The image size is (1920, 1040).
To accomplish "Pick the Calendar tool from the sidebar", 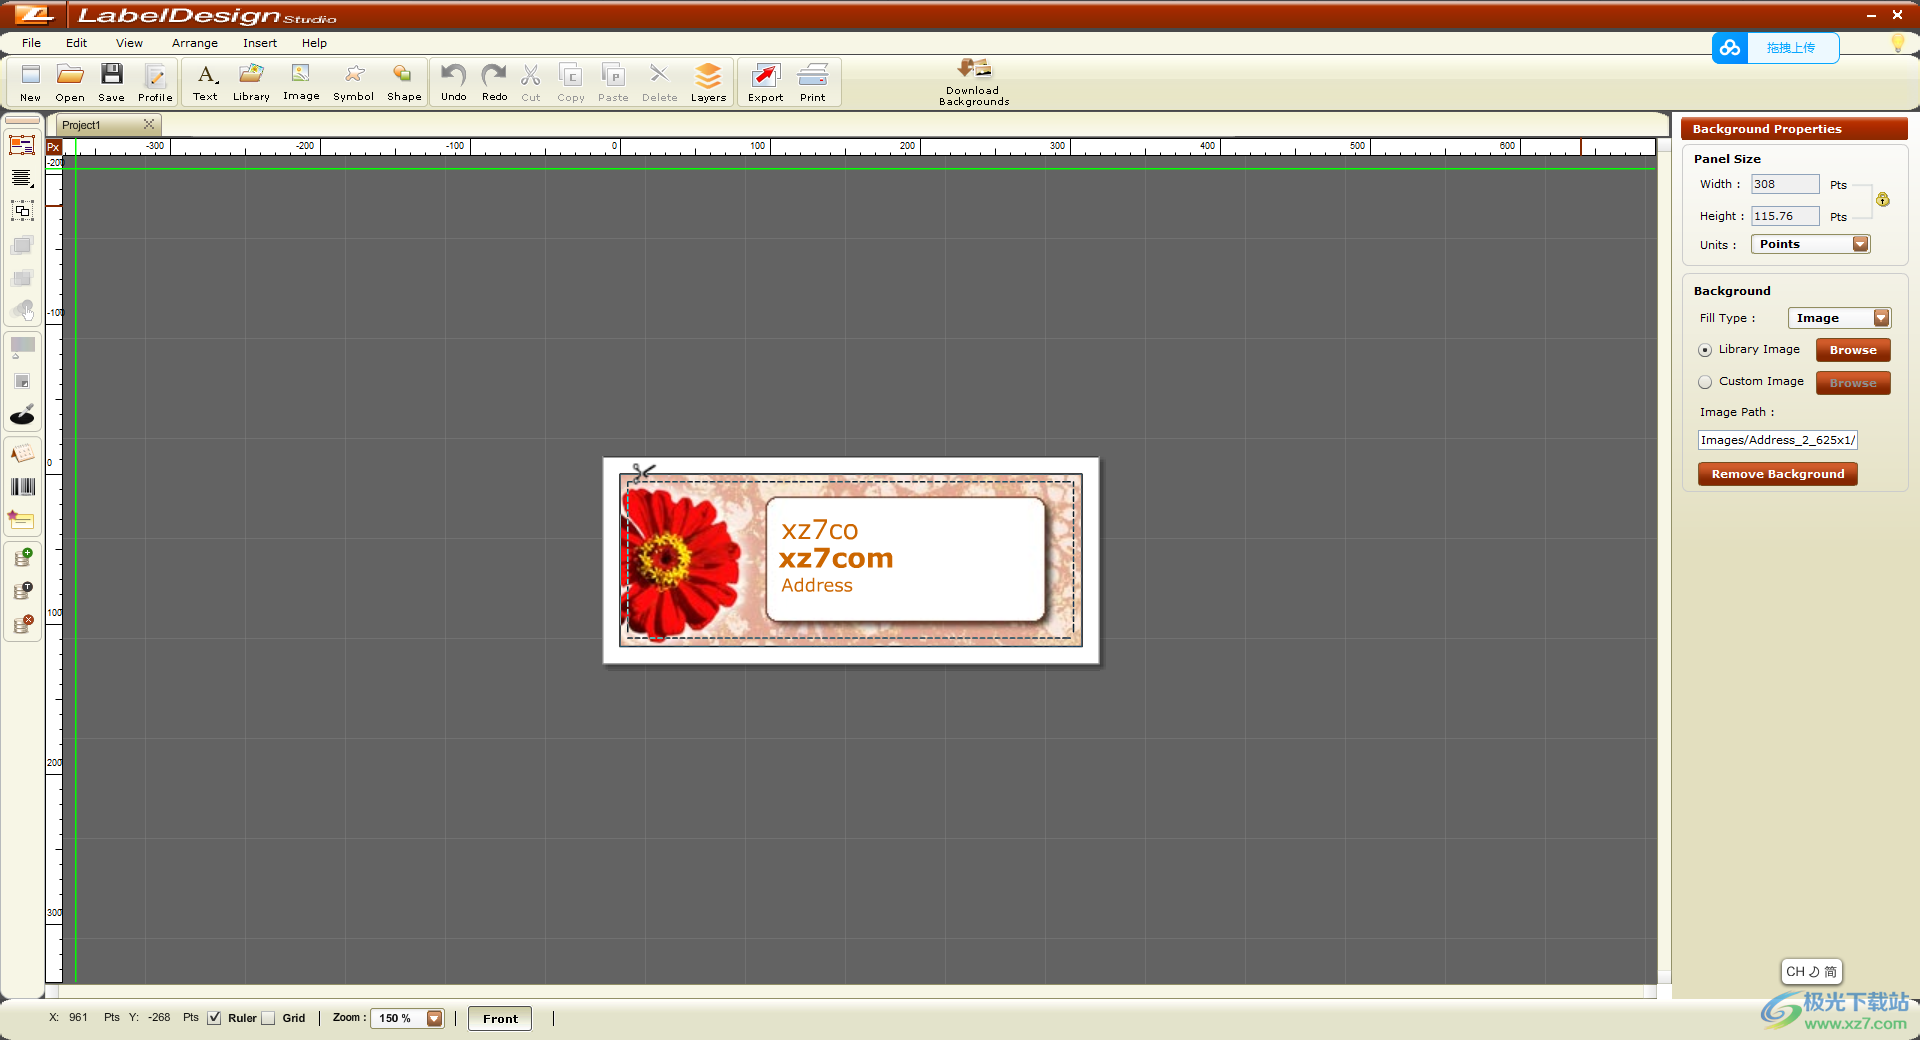I will (22, 454).
